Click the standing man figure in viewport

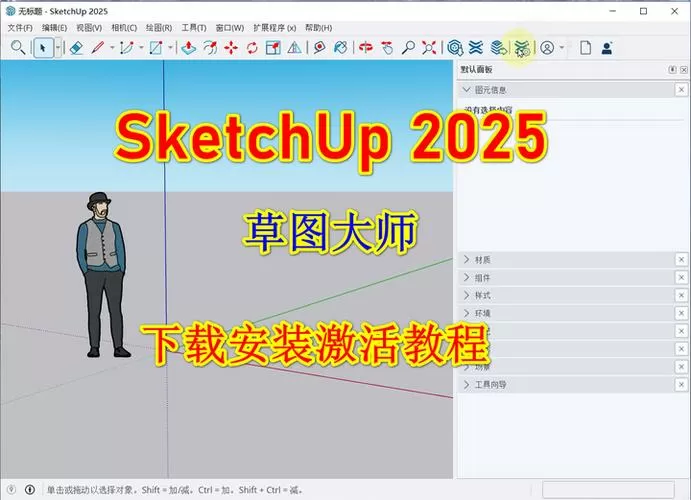pos(102,274)
